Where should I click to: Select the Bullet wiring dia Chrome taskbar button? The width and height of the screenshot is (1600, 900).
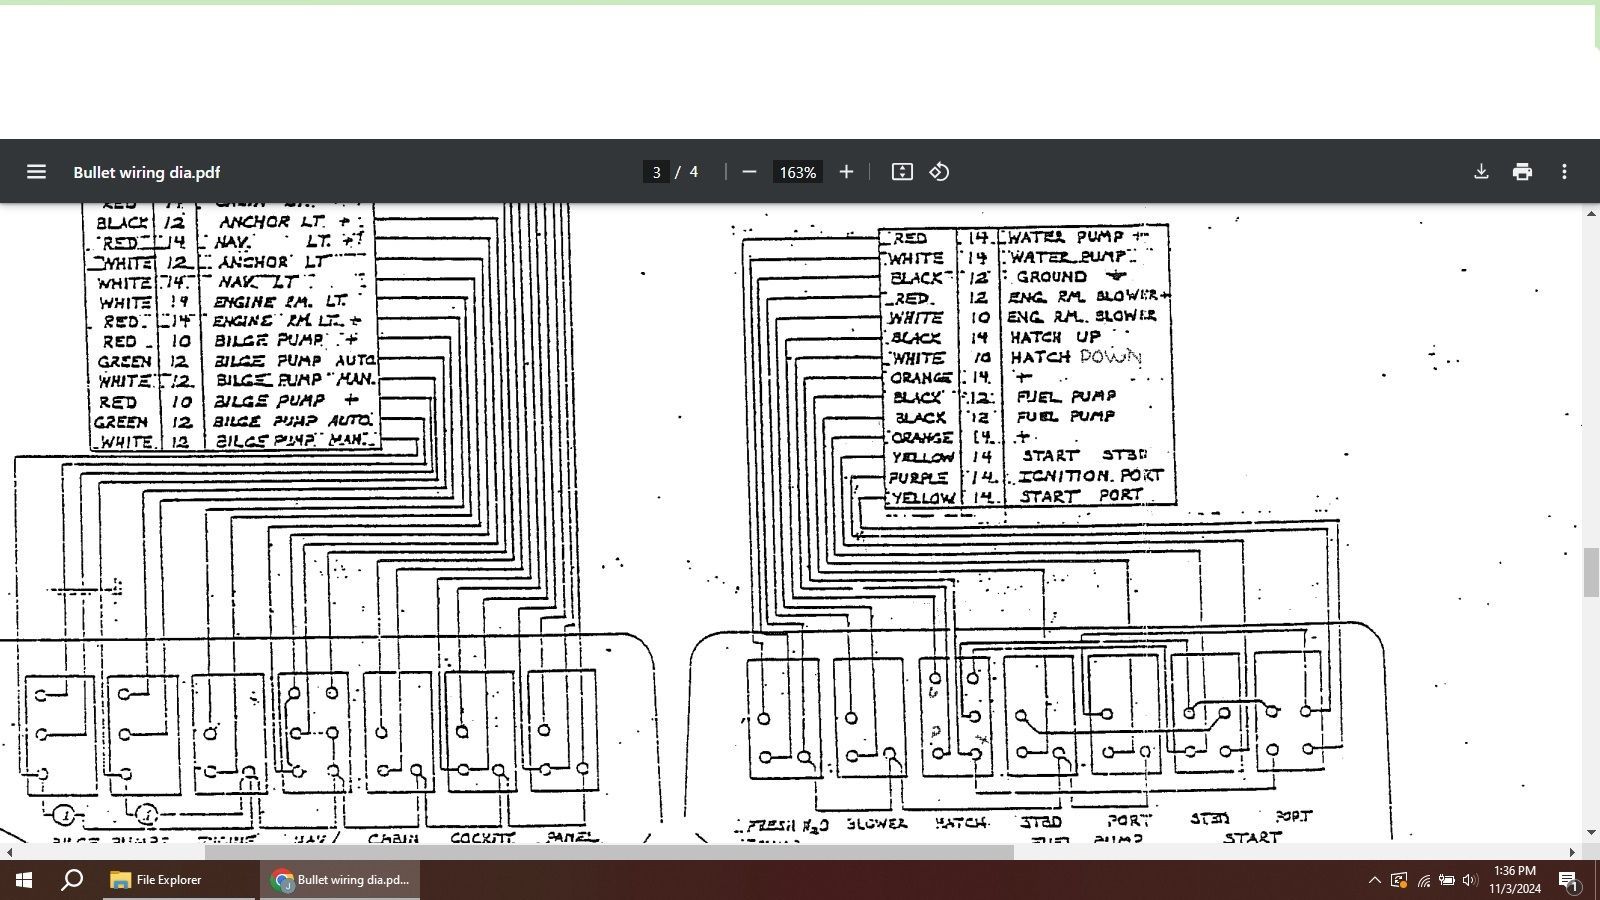[340, 880]
